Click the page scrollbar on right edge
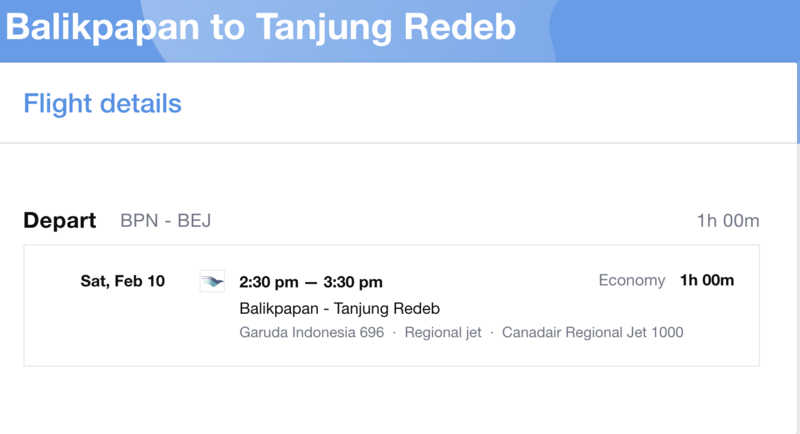The height and width of the screenshot is (434, 800). pyautogui.click(x=798, y=102)
